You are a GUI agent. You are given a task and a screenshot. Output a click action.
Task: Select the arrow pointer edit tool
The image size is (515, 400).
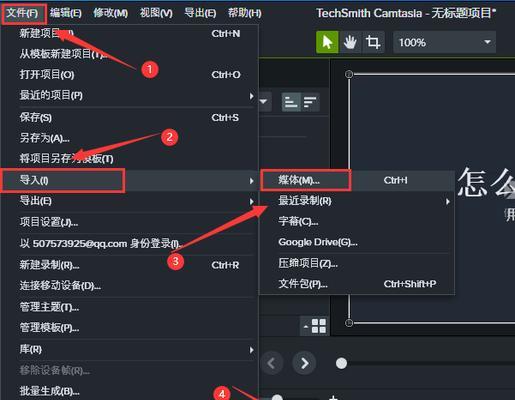click(327, 42)
